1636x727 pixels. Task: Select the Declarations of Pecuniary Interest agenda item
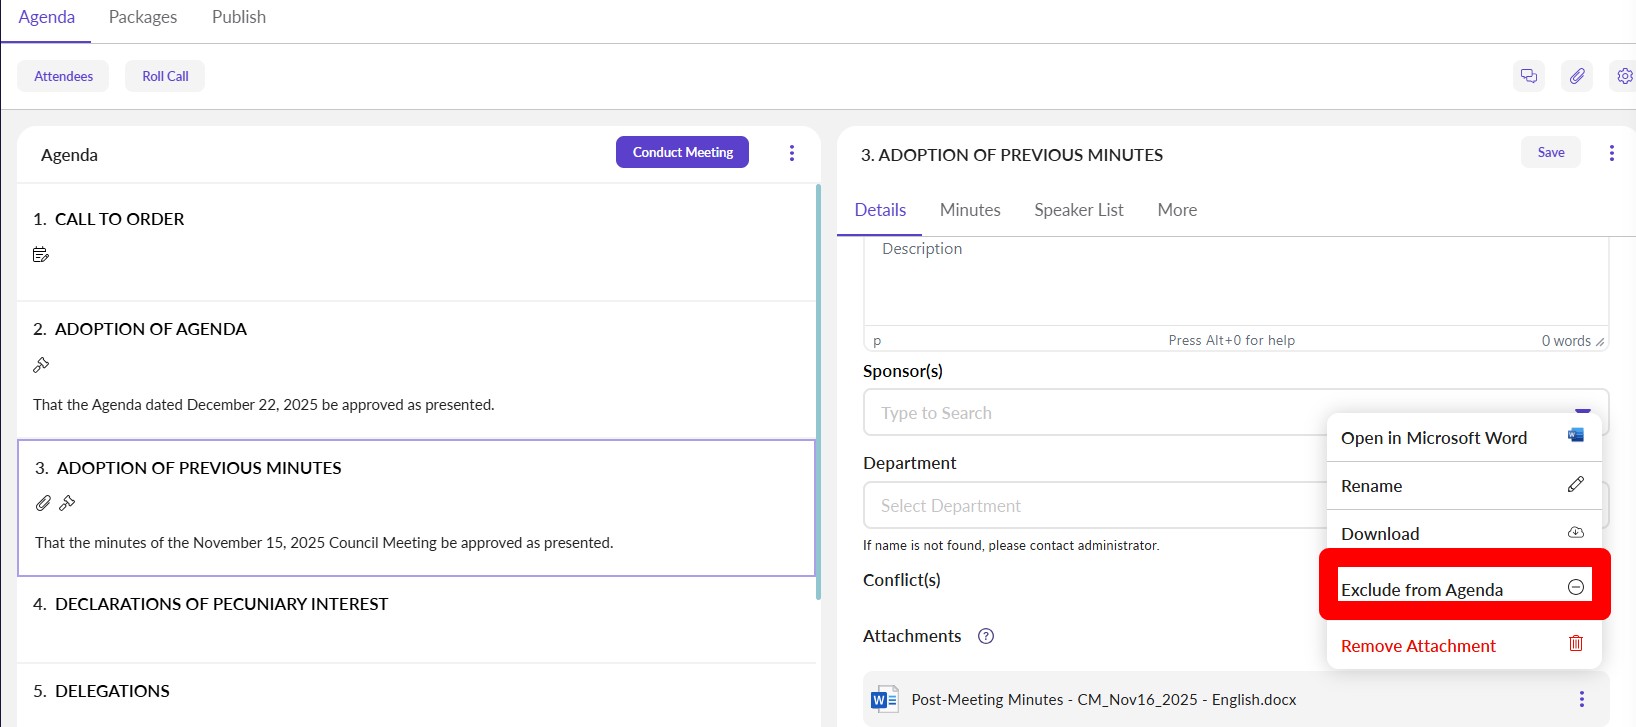coord(221,604)
